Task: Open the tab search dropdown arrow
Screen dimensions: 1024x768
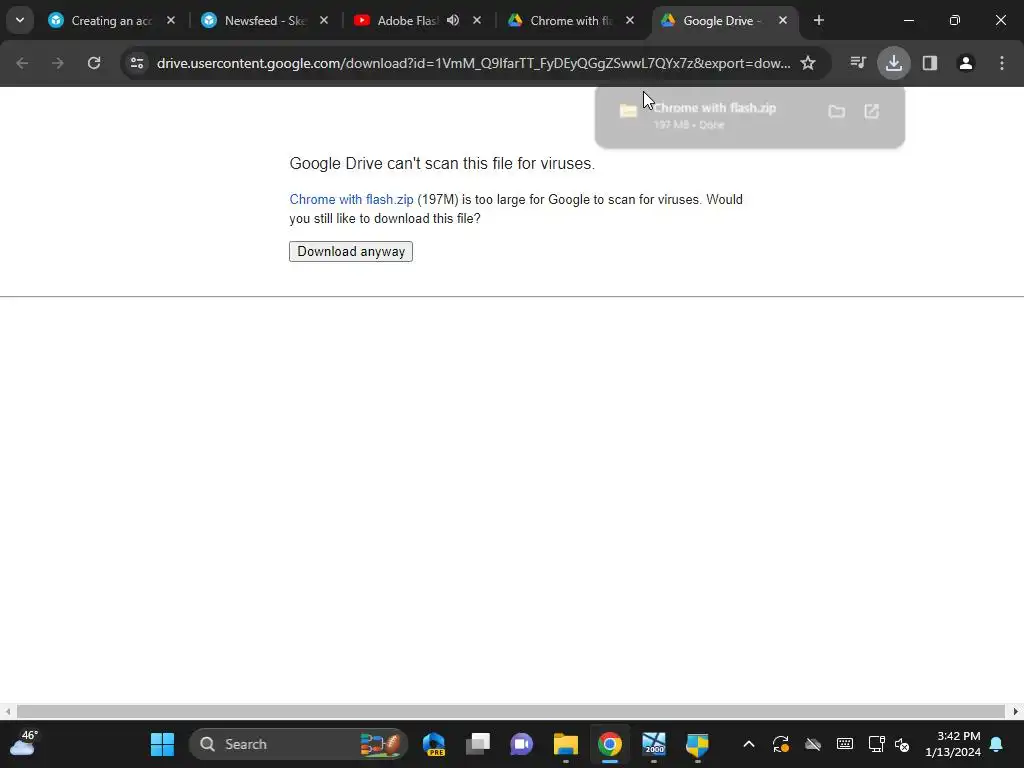Action: (20, 20)
